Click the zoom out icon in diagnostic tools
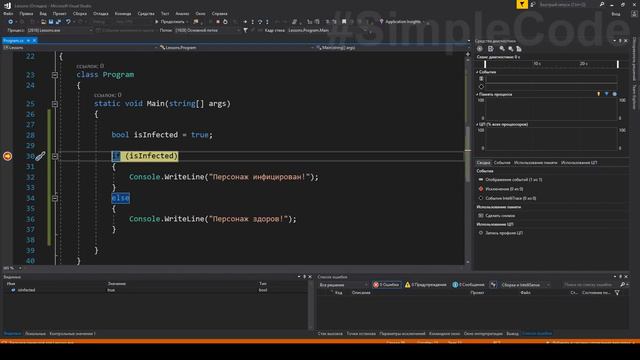The width and height of the screenshot is (640, 360). [x=511, y=49]
